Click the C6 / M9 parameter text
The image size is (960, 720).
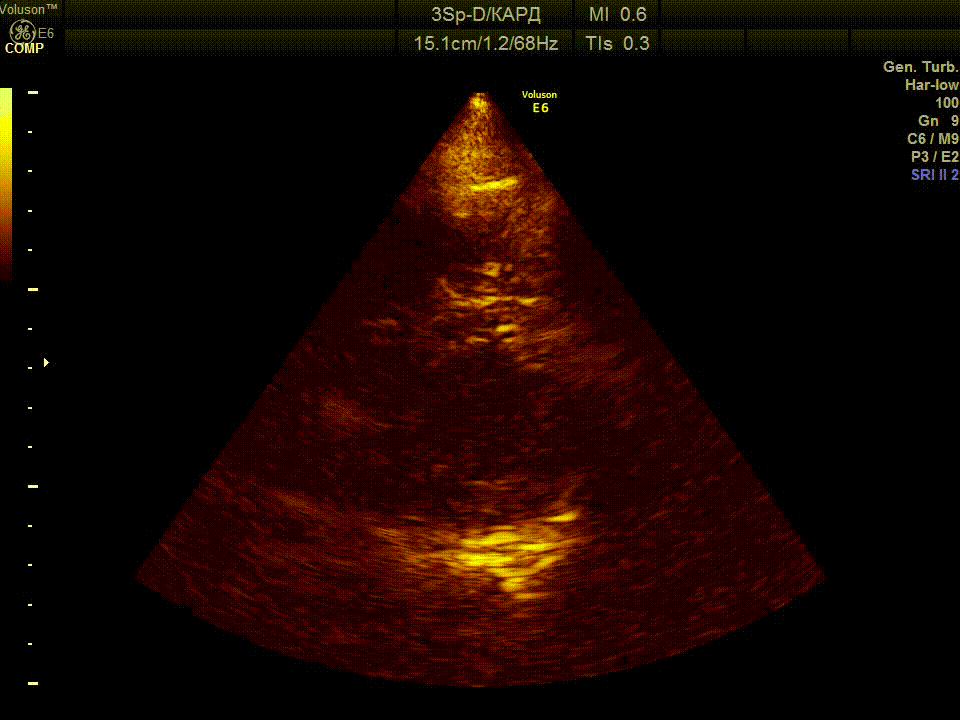click(932, 139)
